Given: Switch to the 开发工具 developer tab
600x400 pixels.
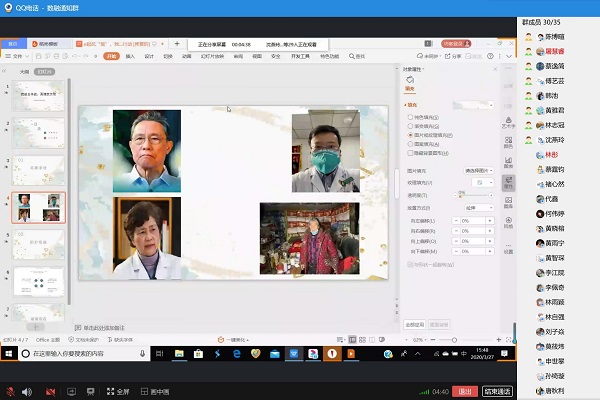Looking at the screenshot, I should point(300,56).
